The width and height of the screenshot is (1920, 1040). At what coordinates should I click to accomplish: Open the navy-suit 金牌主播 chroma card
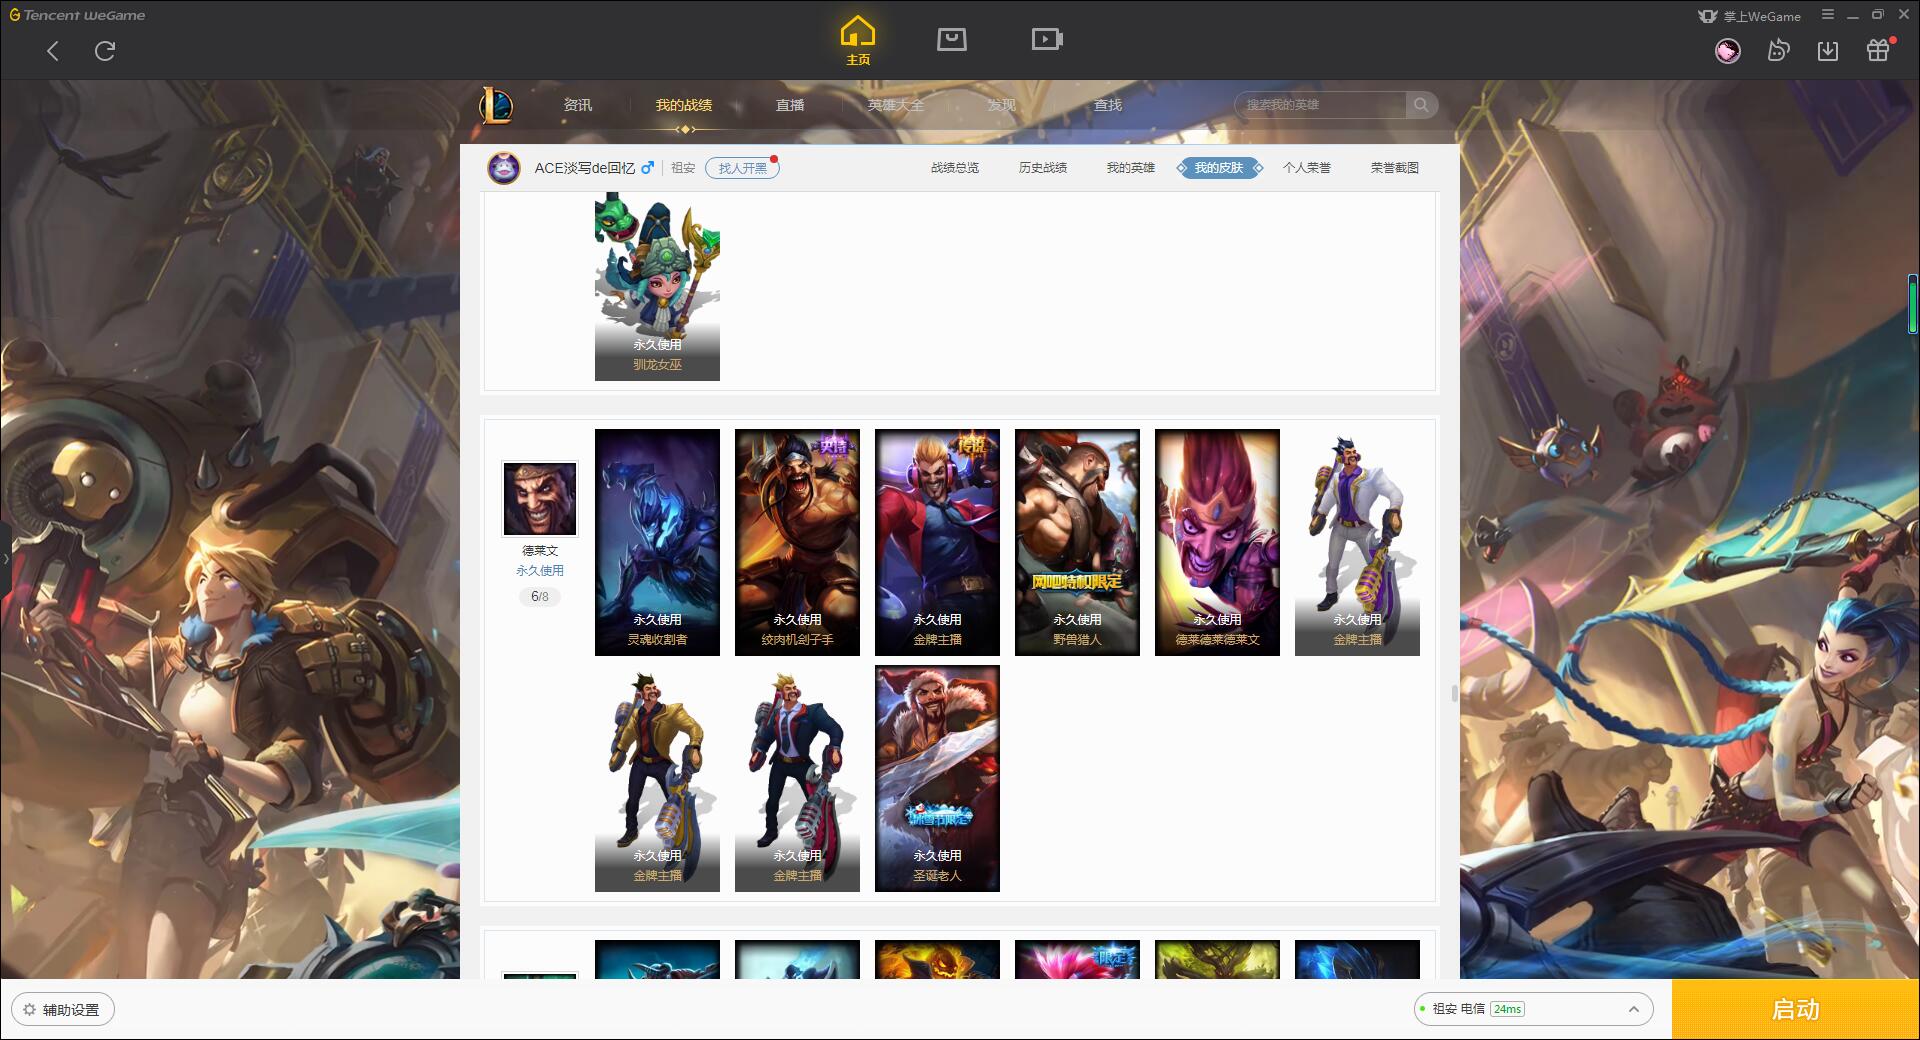(797, 778)
